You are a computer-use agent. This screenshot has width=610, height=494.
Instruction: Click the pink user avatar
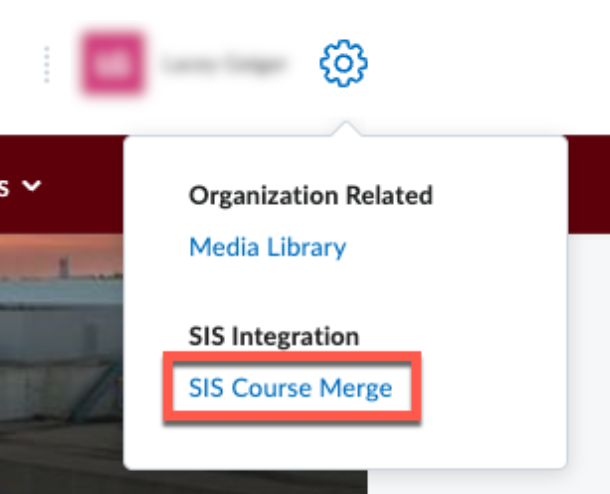coord(112,64)
